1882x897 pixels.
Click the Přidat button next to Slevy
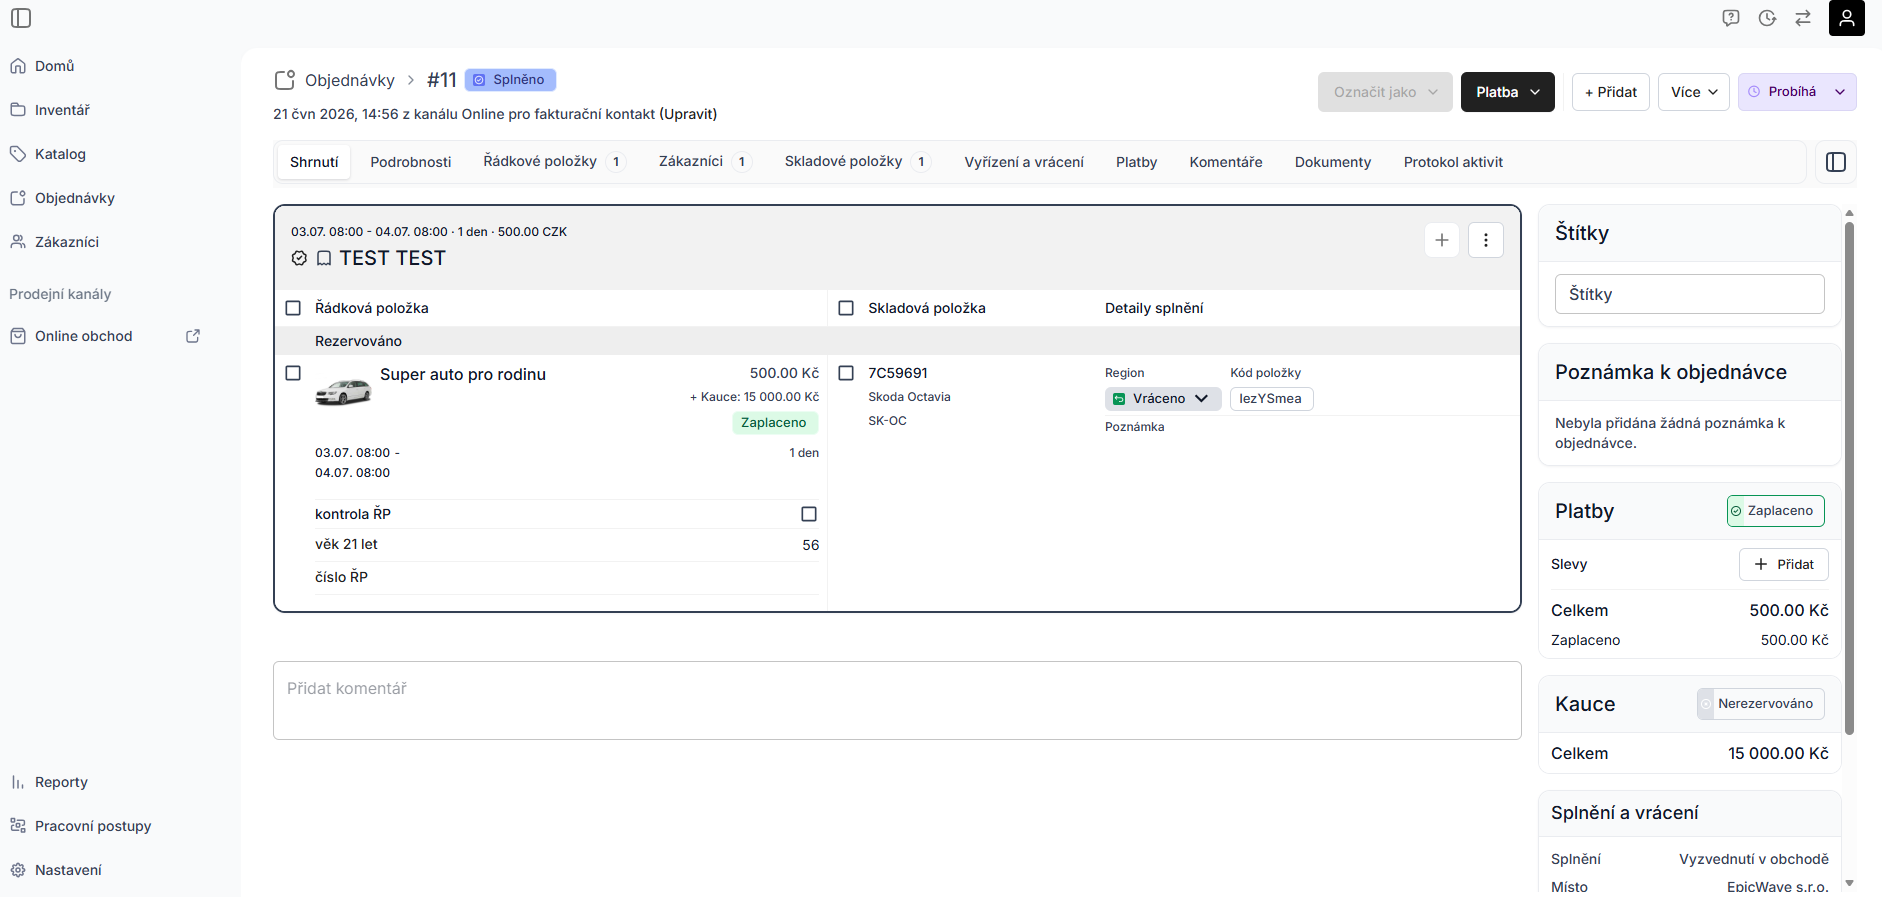(x=1783, y=564)
